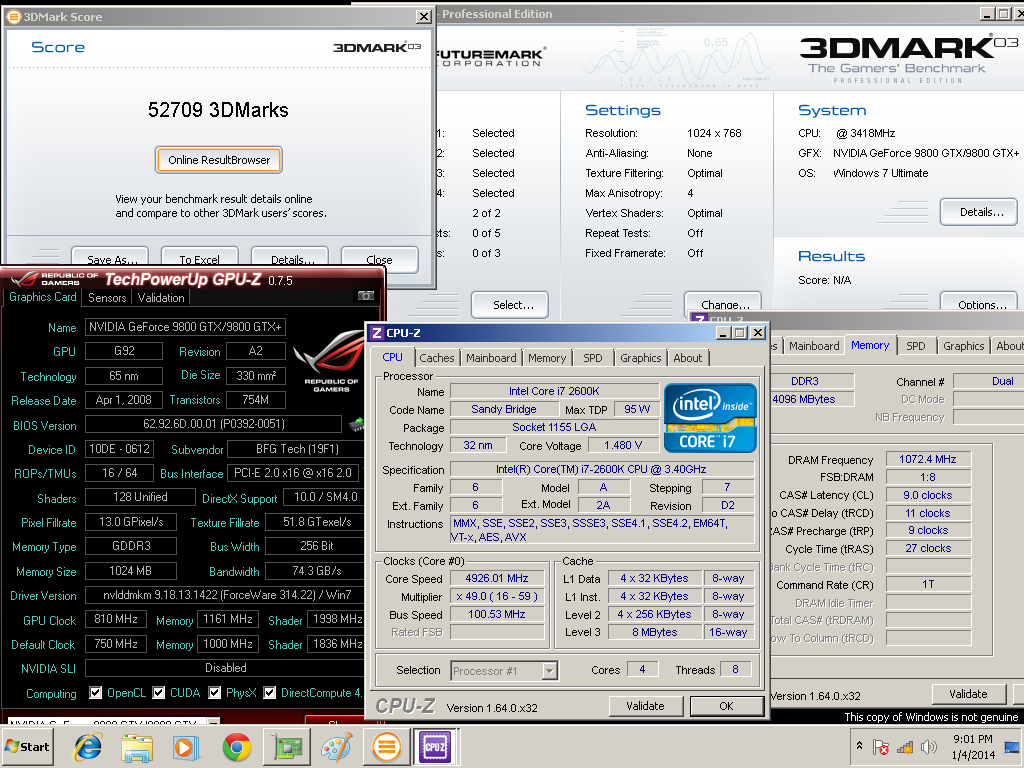Click the CPU-Z title bar Z icon
1024x768 pixels.
(377, 333)
